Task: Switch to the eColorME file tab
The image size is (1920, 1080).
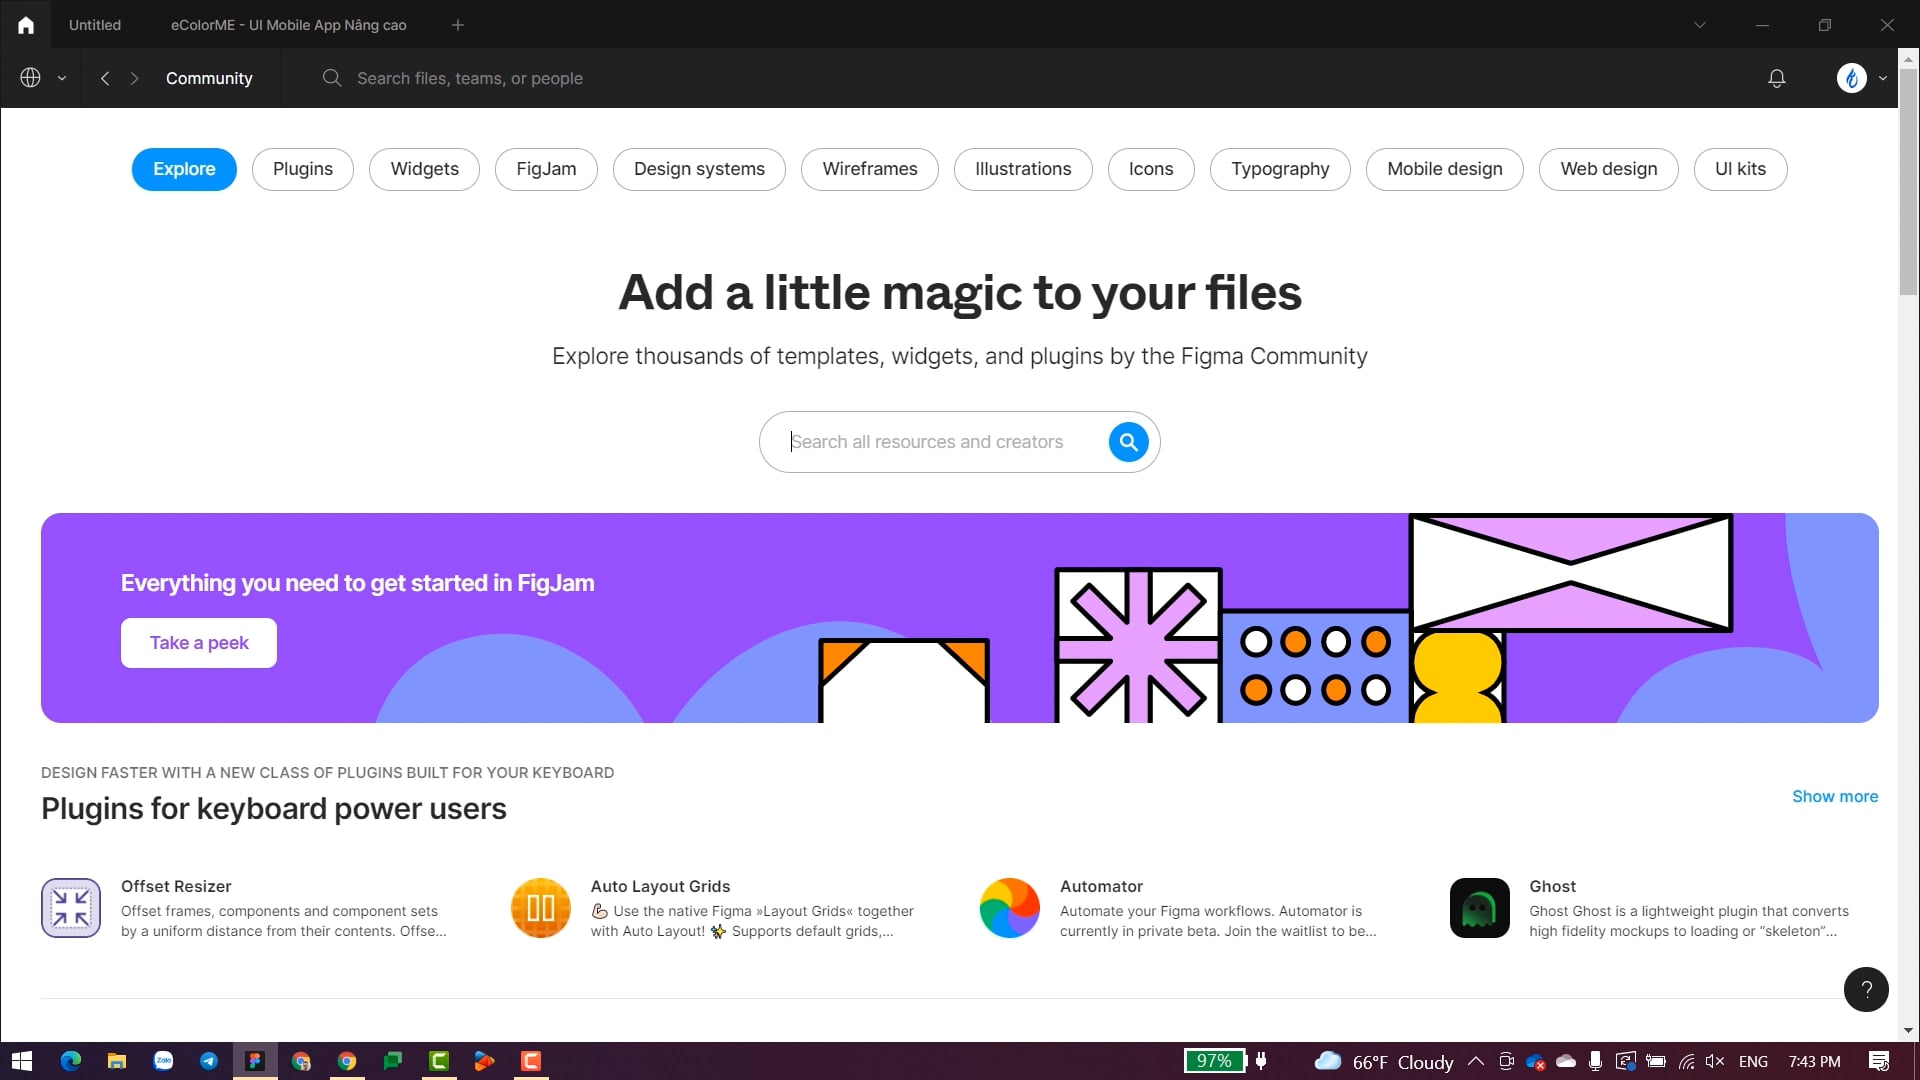Action: click(x=288, y=25)
